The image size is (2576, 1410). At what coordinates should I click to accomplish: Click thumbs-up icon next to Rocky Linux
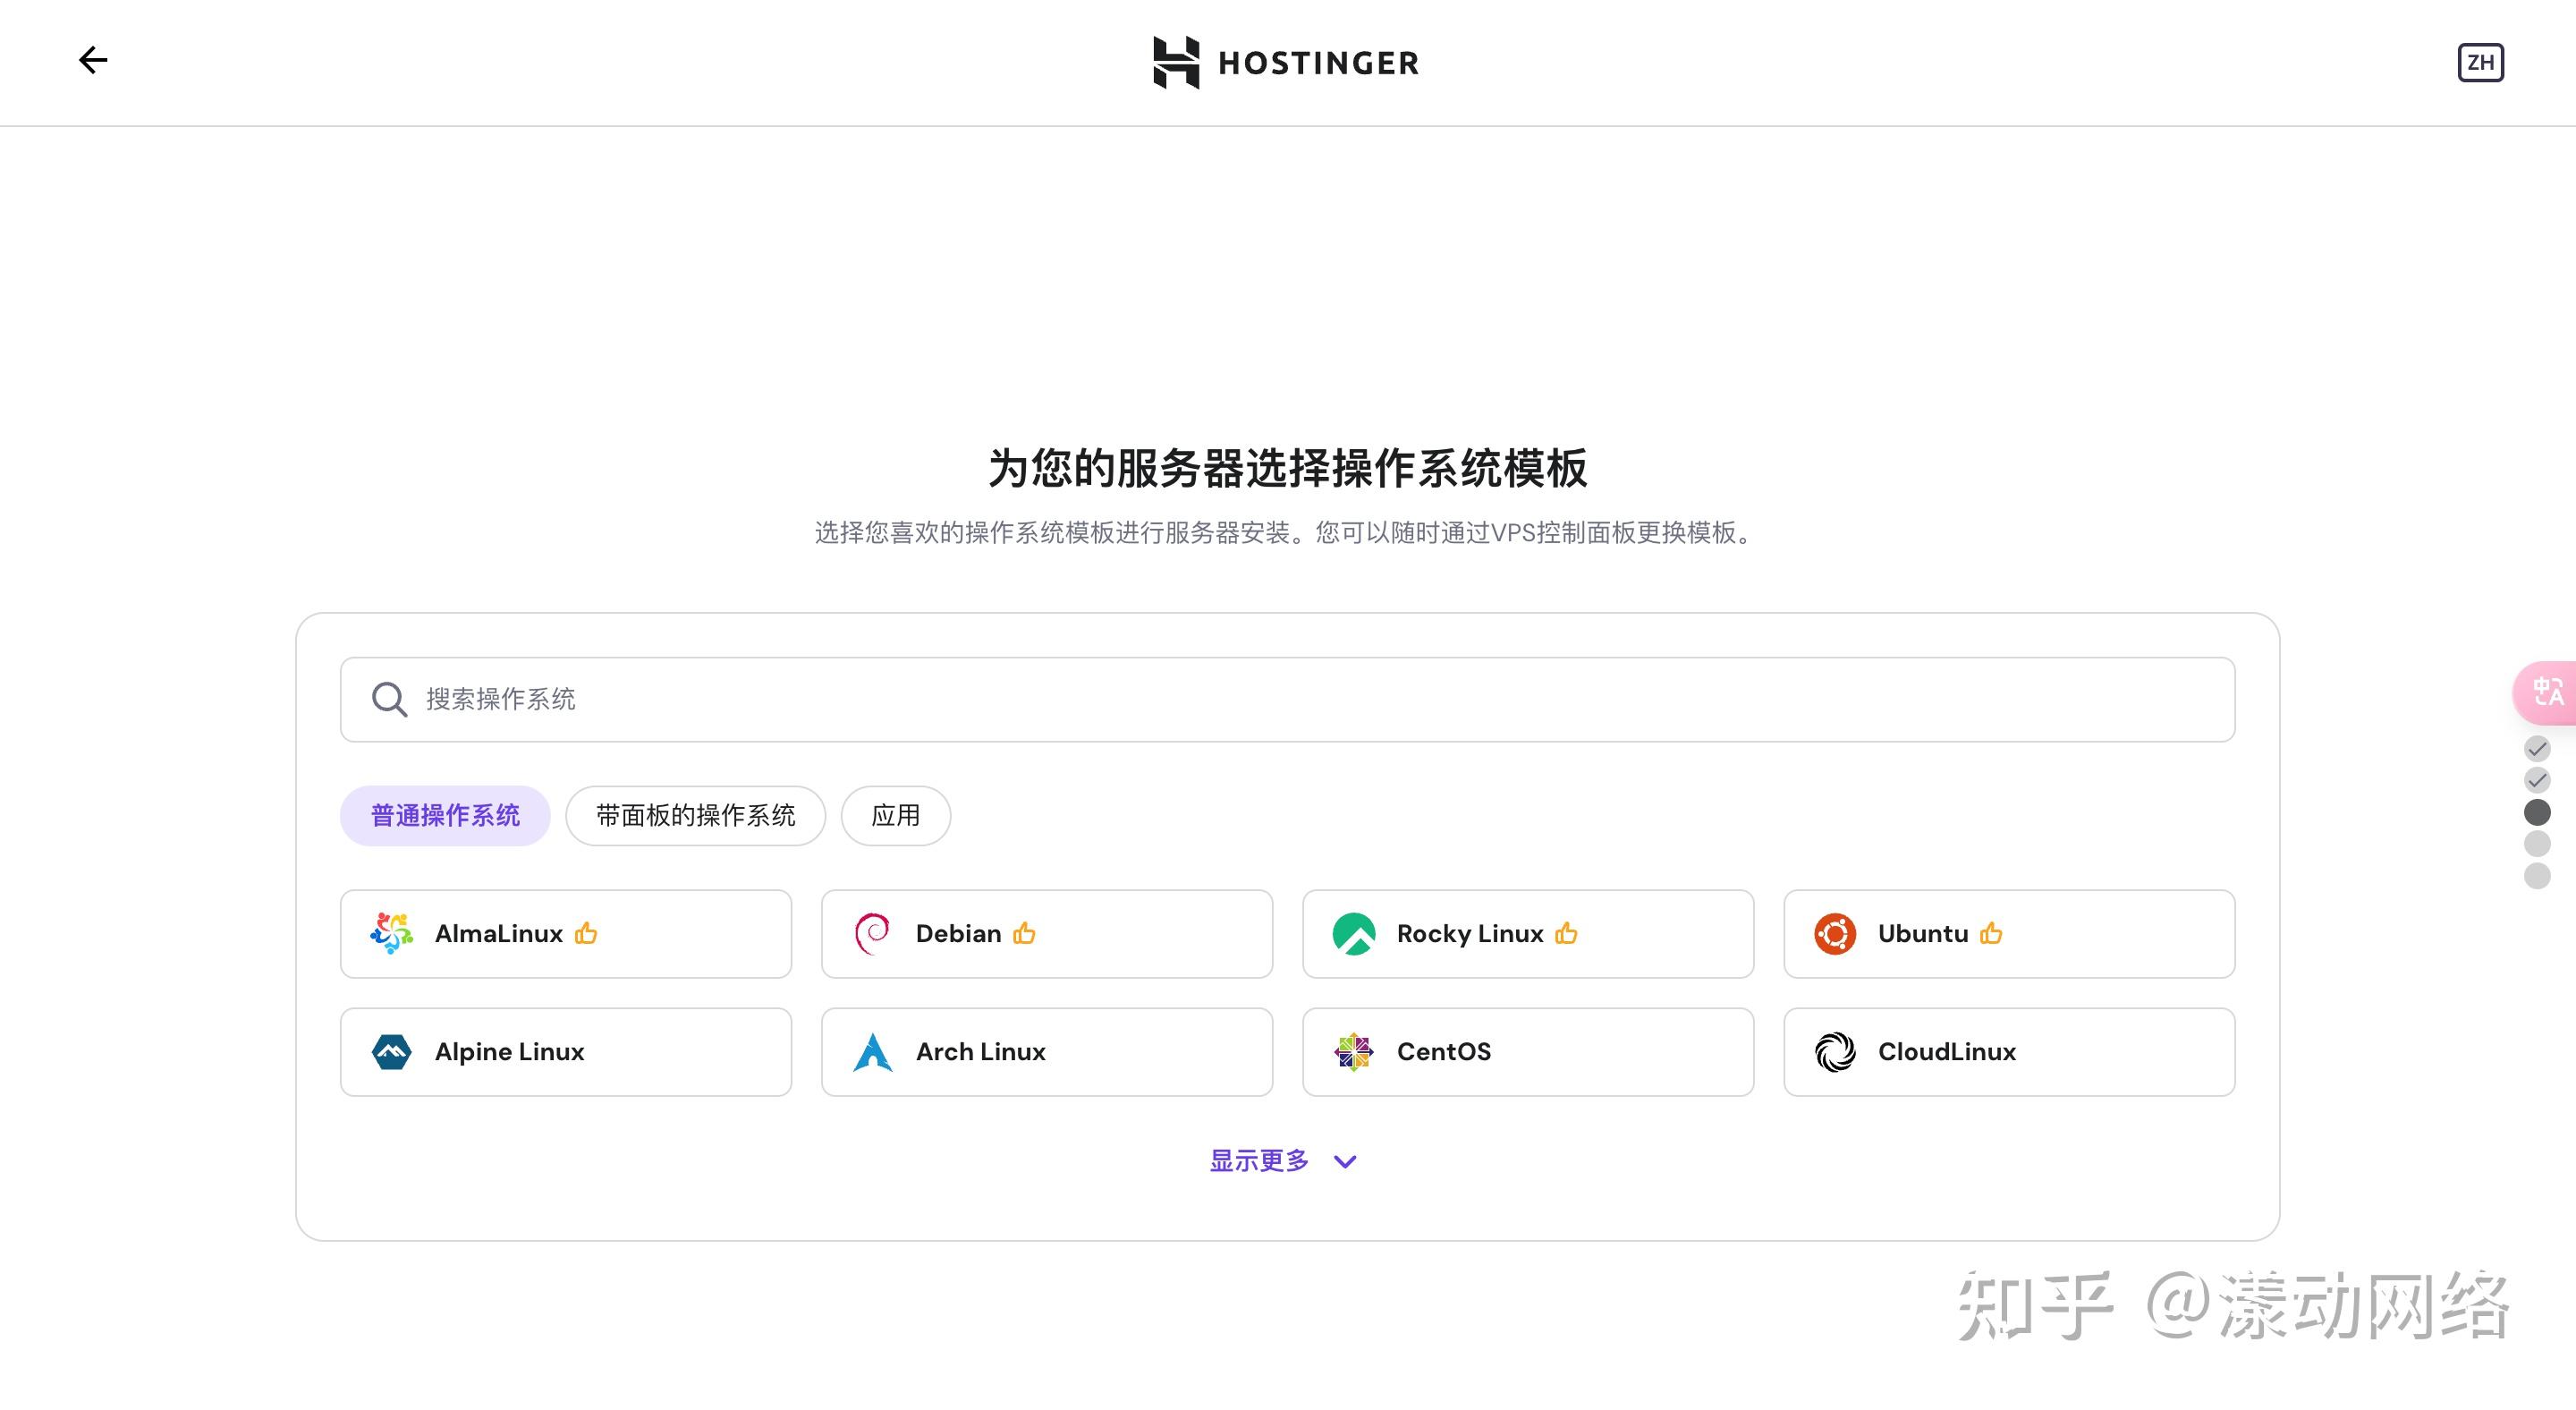pyautogui.click(x=1567, y=933)
